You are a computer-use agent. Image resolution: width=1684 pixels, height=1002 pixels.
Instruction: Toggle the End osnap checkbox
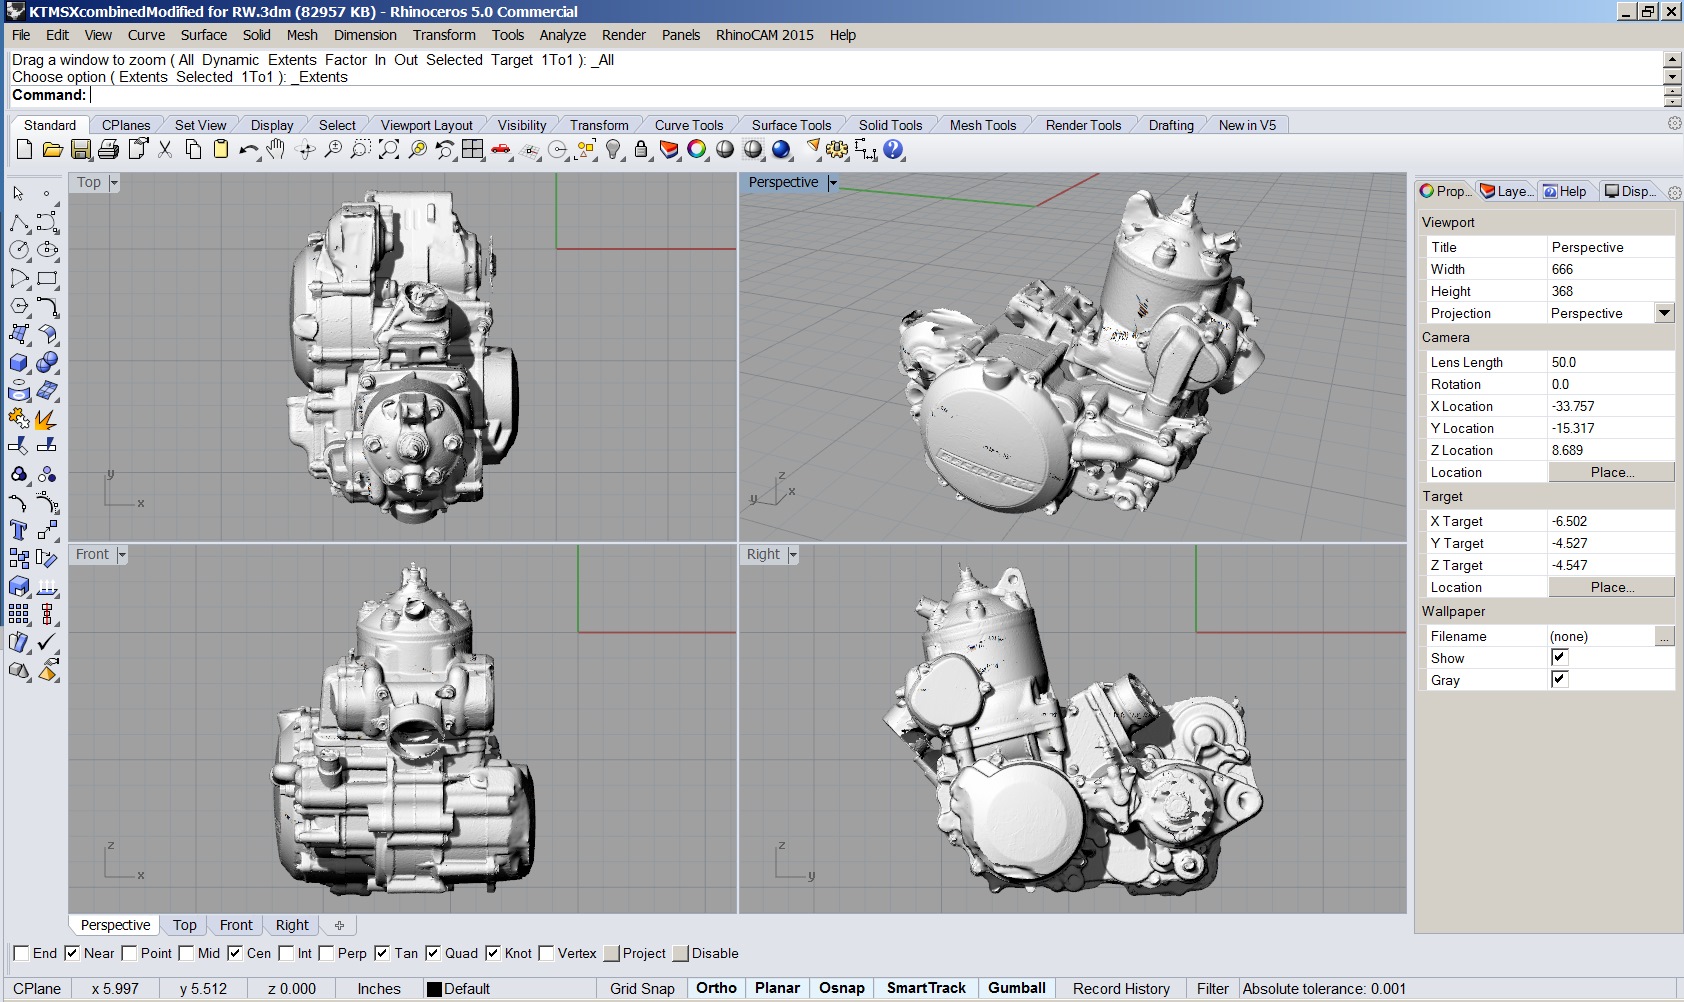coord(21,953)
